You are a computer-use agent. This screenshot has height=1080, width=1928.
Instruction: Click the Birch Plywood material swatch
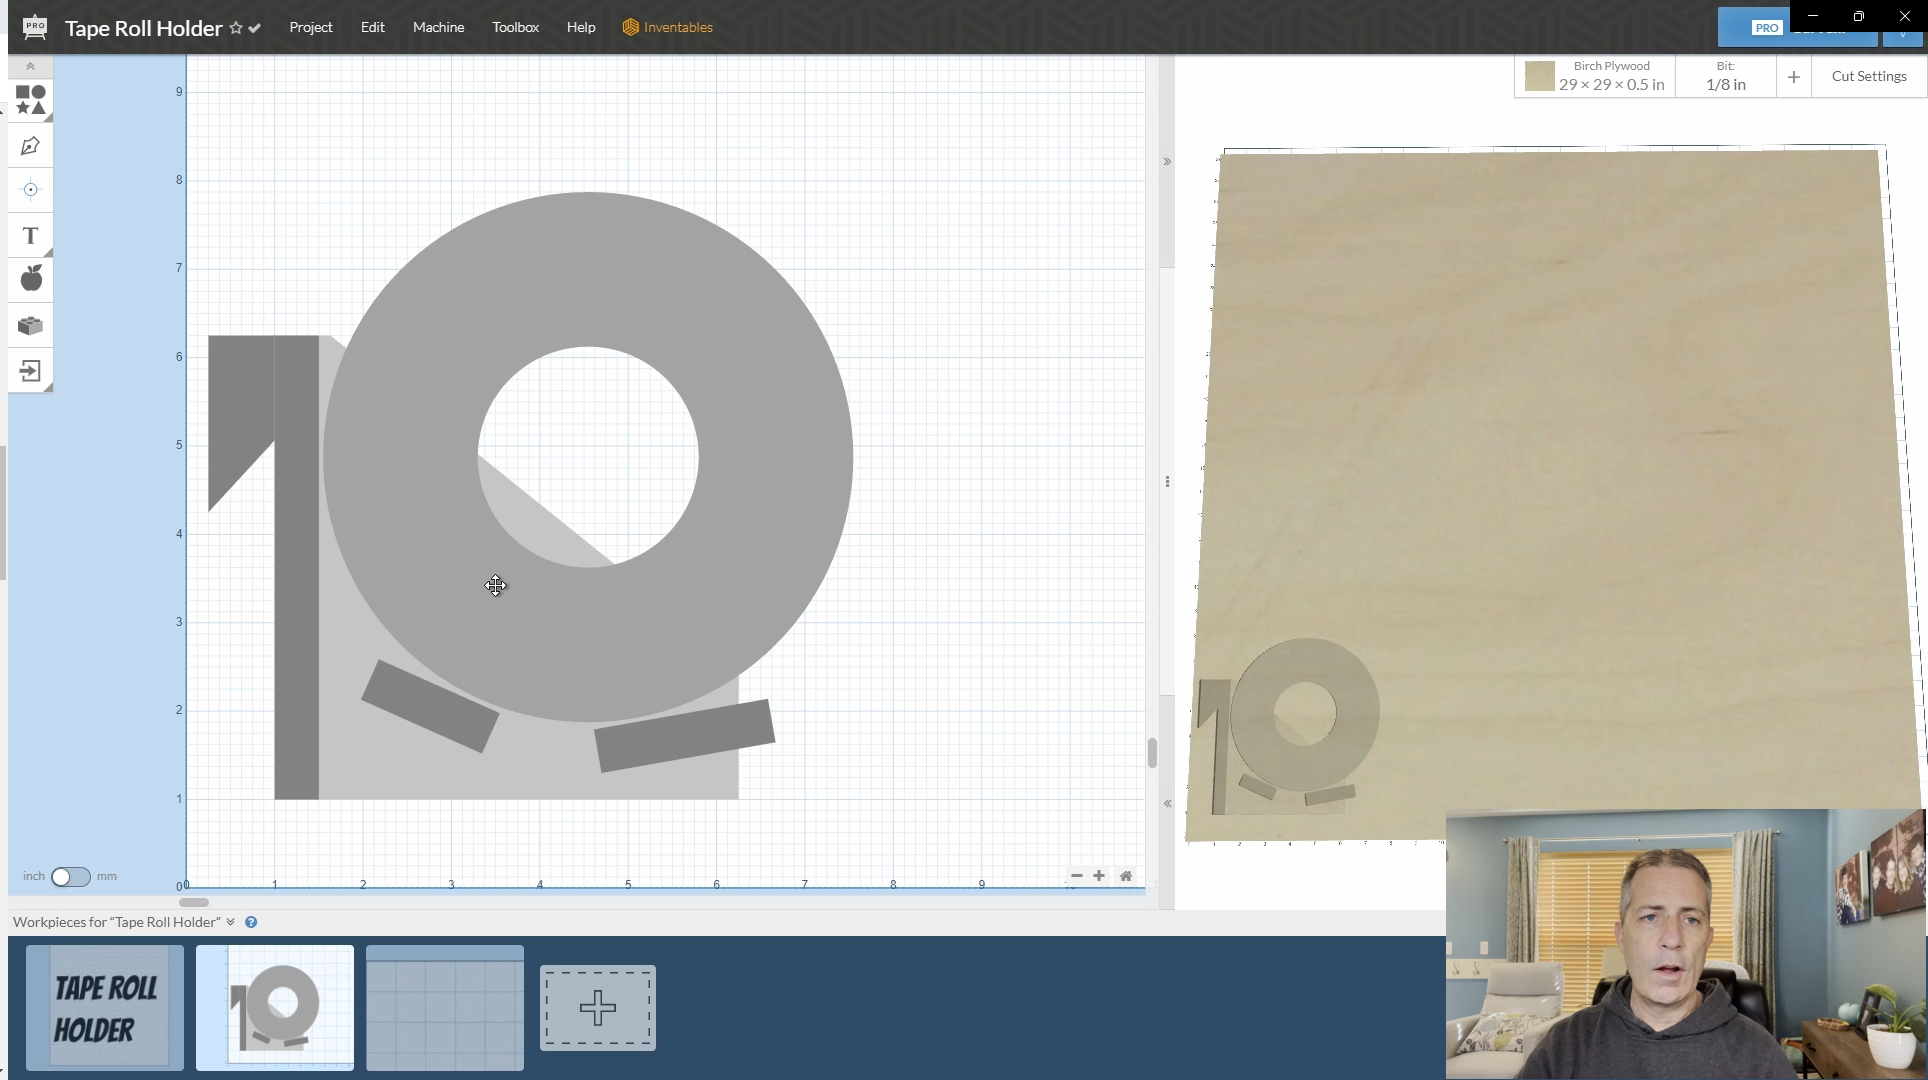click(x=1539, y=76)
